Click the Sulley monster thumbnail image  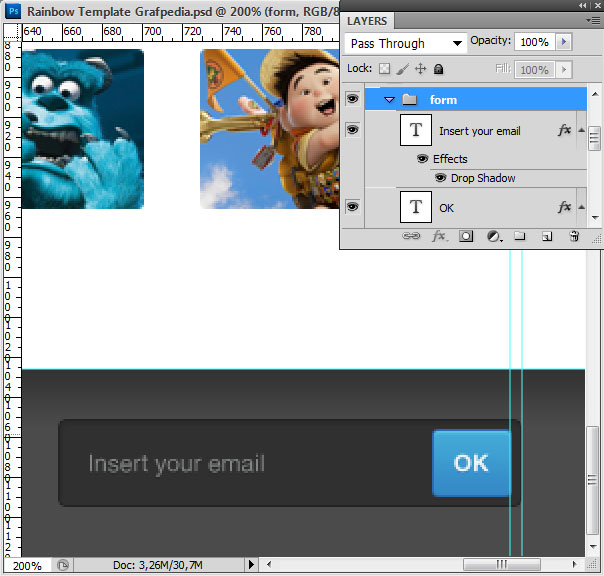83,129
